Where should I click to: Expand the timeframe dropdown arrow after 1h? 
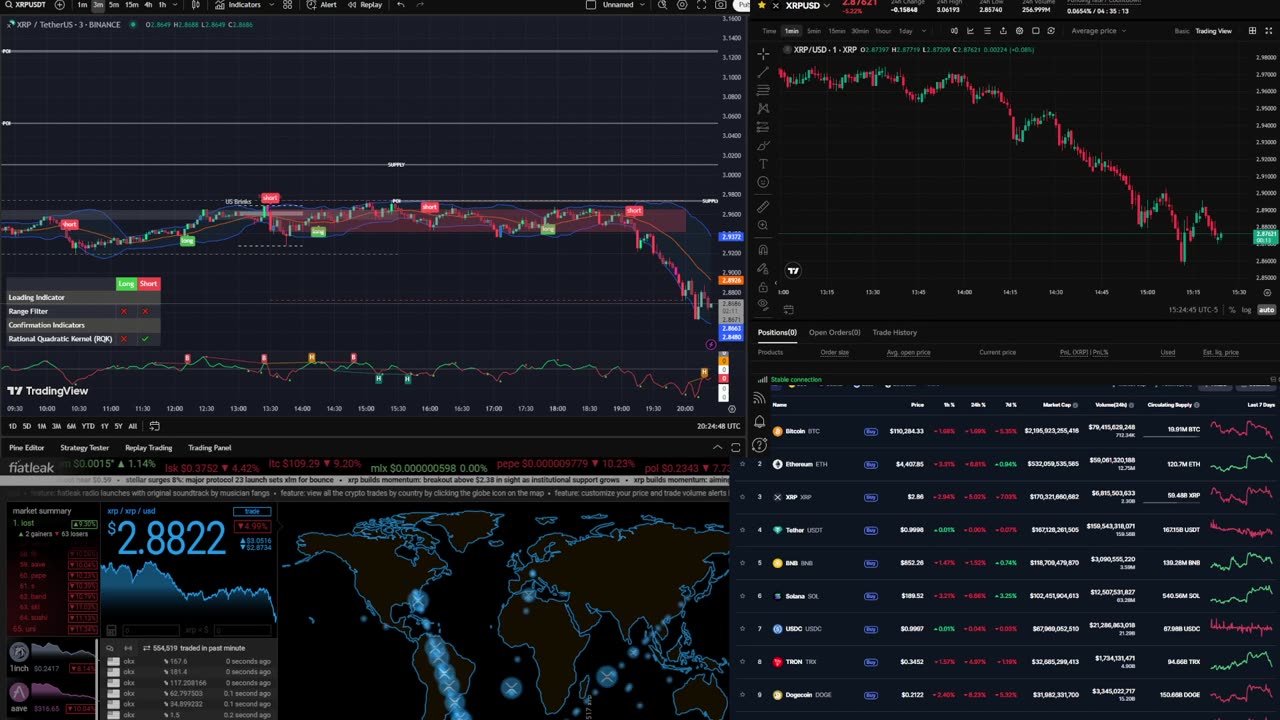click(177, 5)
